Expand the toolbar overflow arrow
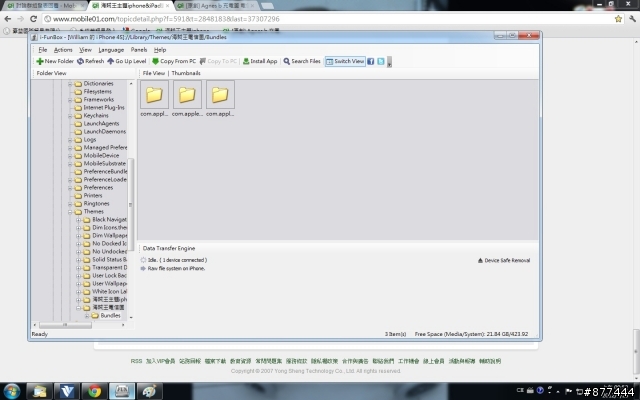 pos(389,62)
